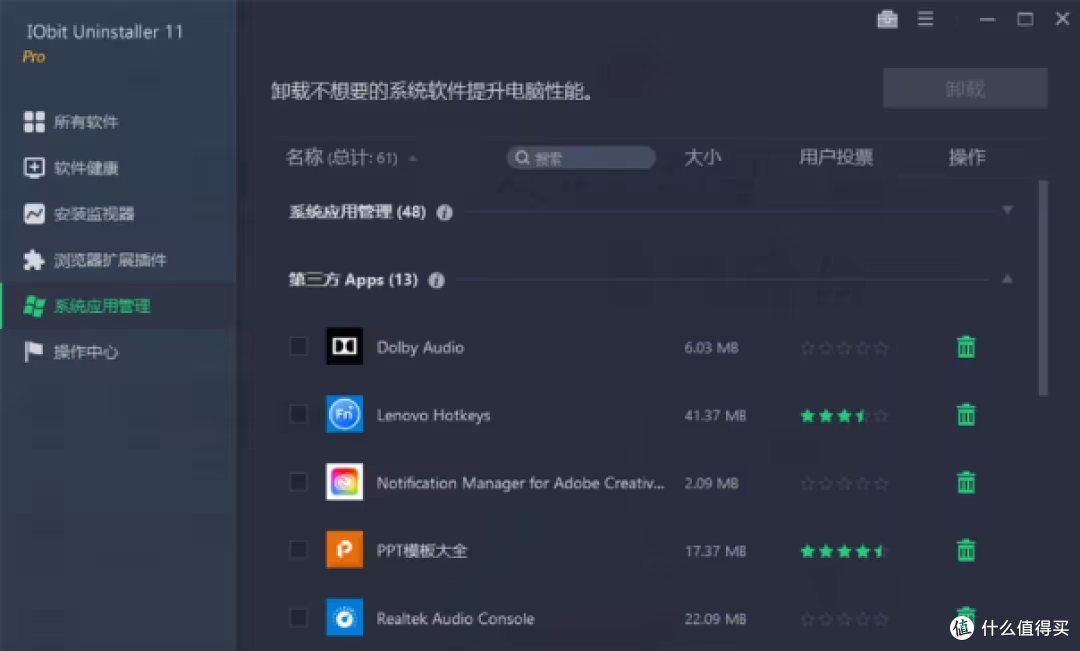Maximize the IObit Uninstaller window
The image size is (1080, 651).
click(x=1025, y=19)
